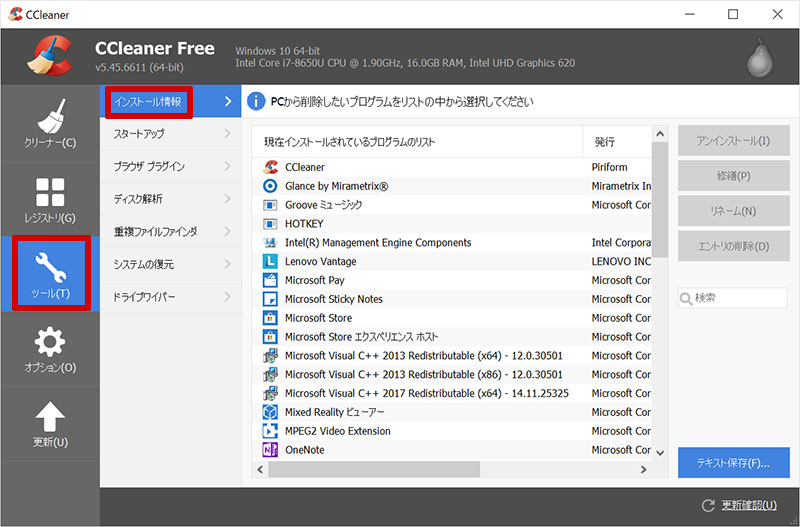Viewport: 800px width, 527px height.
Task: Click the Visual C++ 2017 x64 icon
Action: pyautogui.click(x=270, y=393)
